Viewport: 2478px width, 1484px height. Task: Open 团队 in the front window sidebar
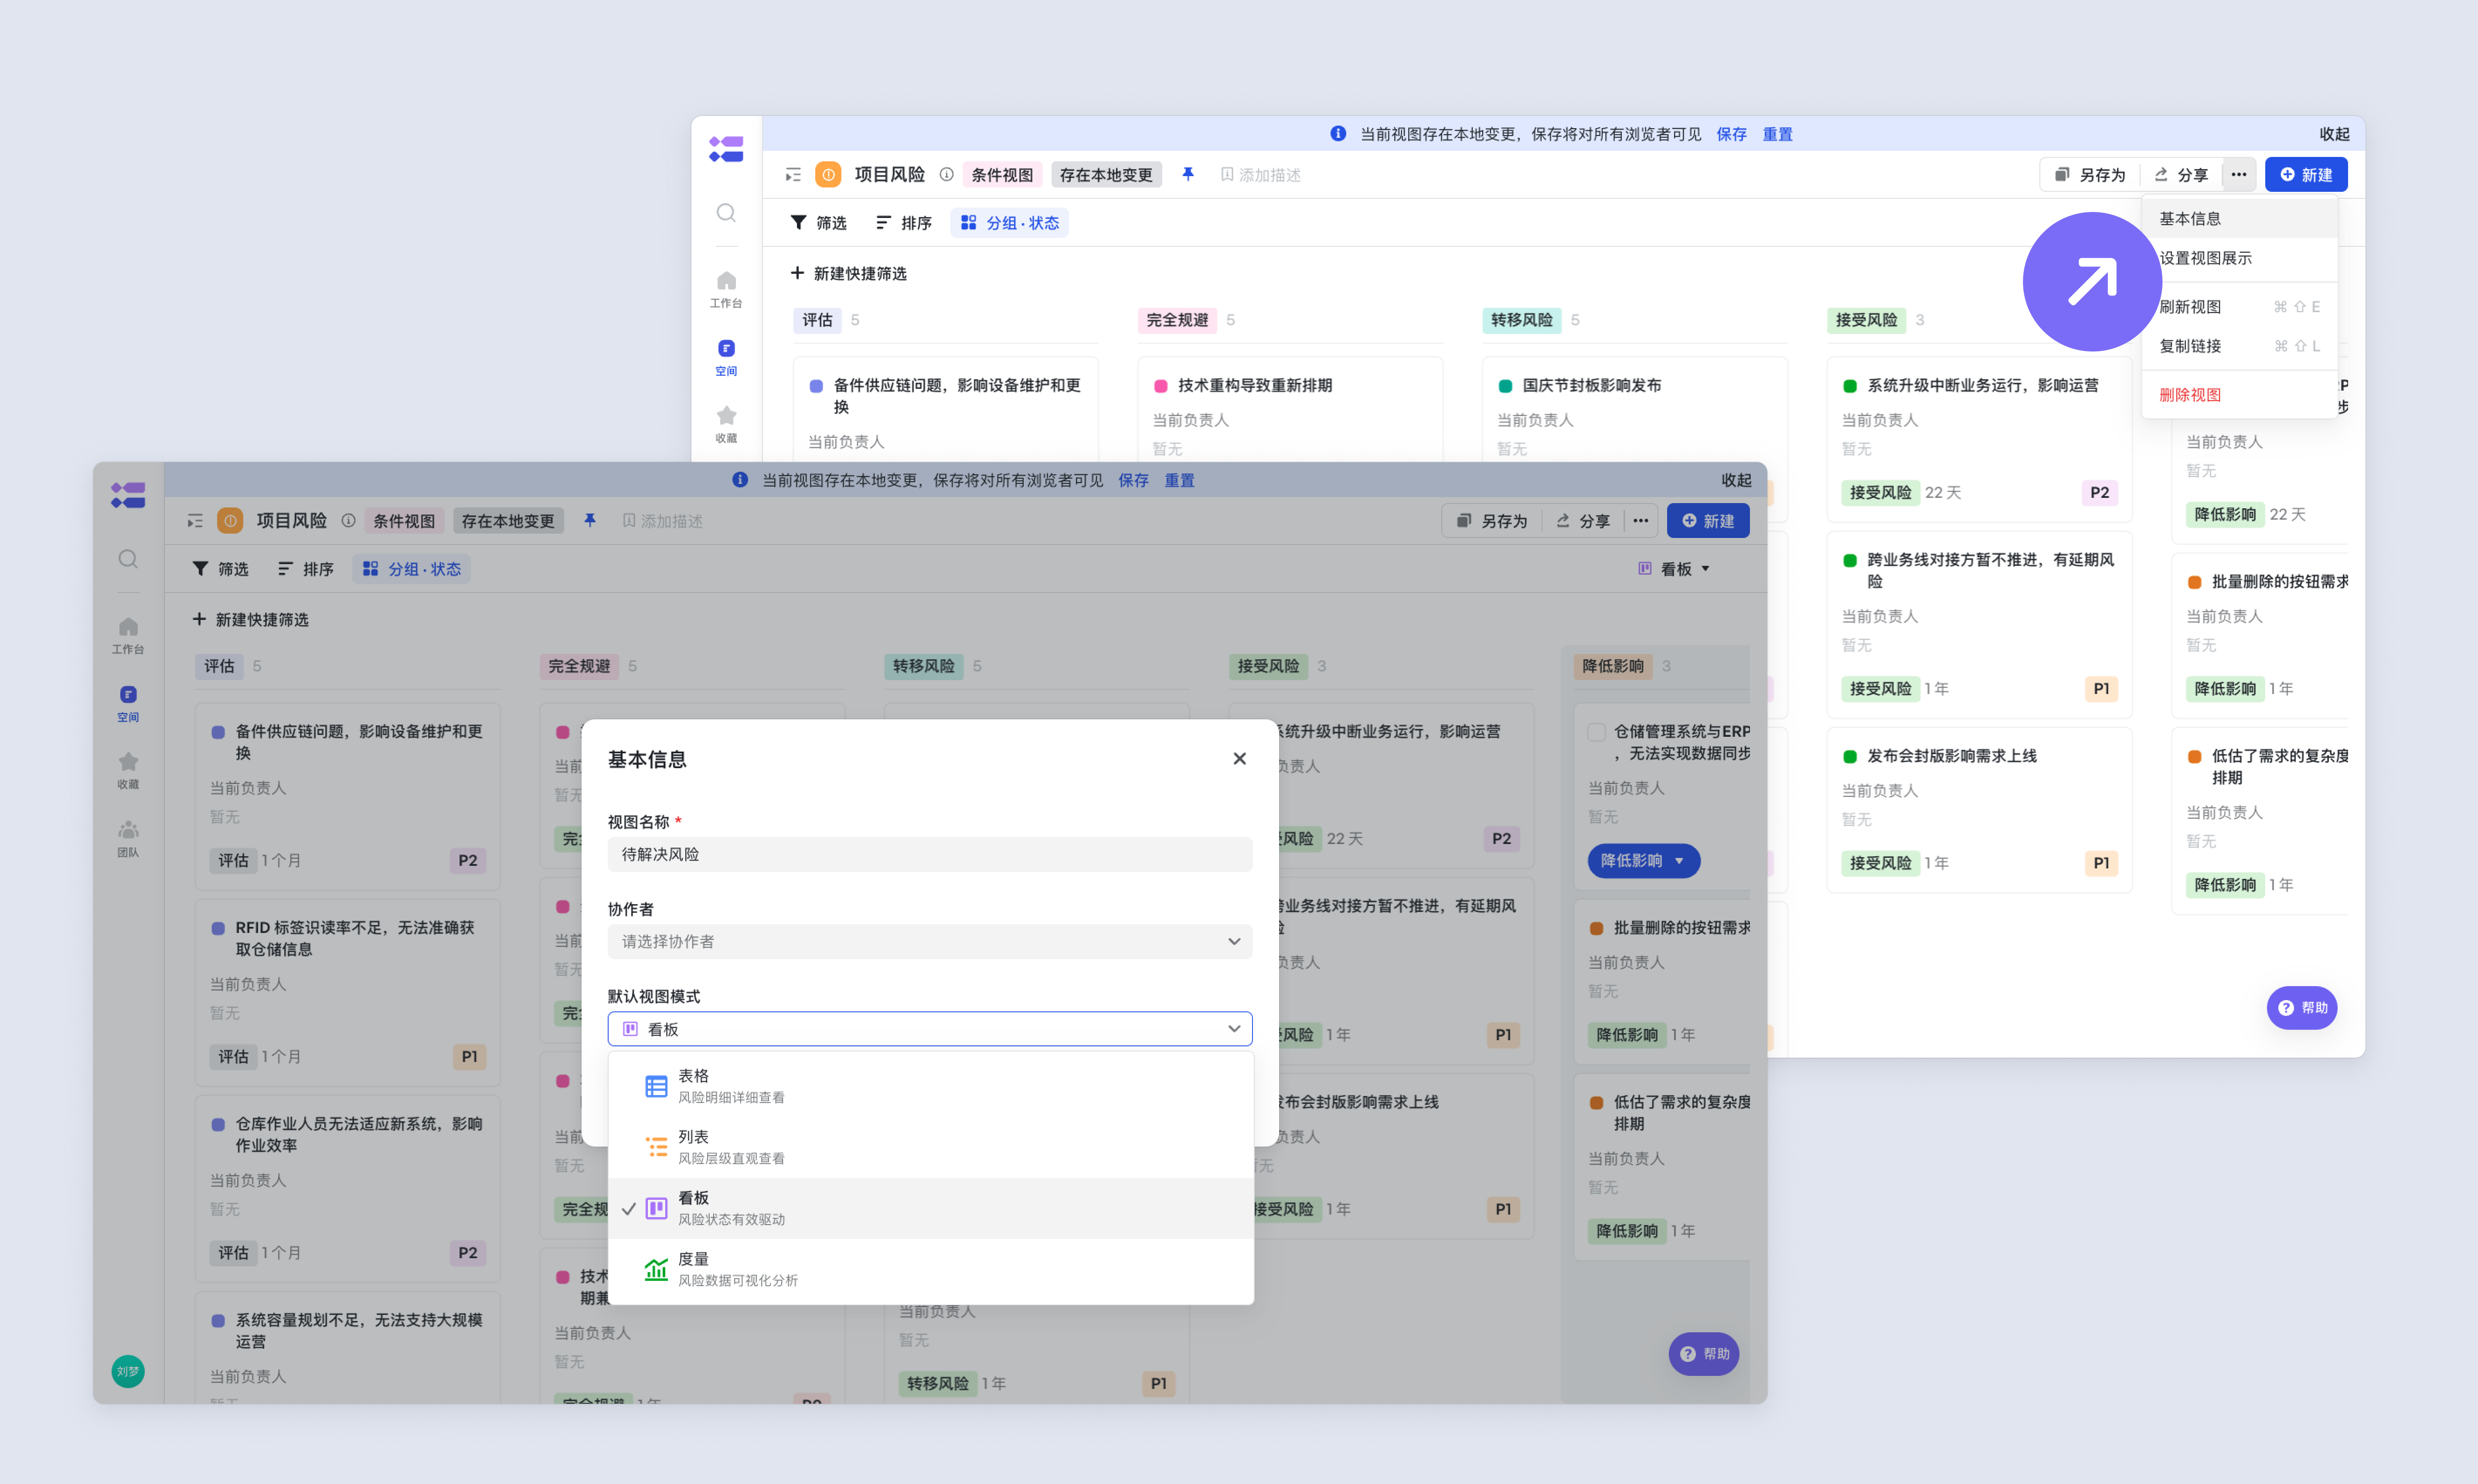(128, 839)
